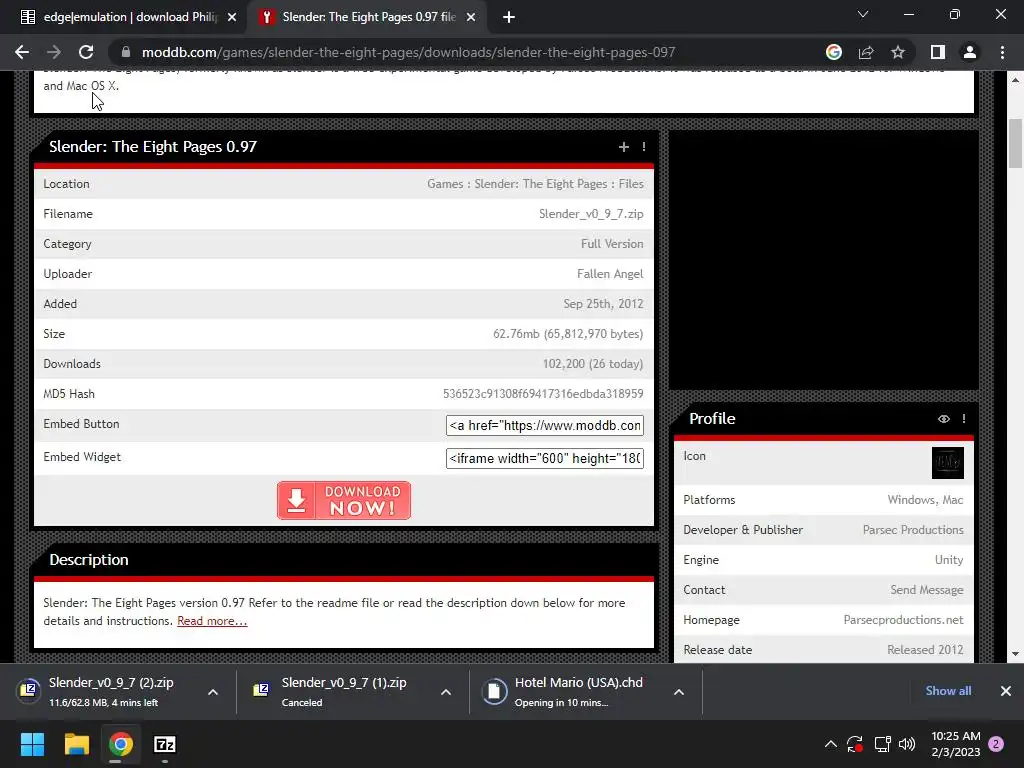Expand options for Hotel Mario (USA).chd download
The width and height of the screenshot is (1024, 768).
(679, 692)
